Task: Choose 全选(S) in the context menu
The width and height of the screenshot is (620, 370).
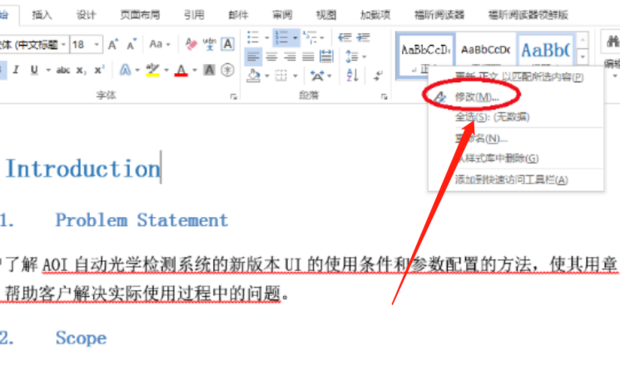Action: pyautogui.click(x=516, y=117)
